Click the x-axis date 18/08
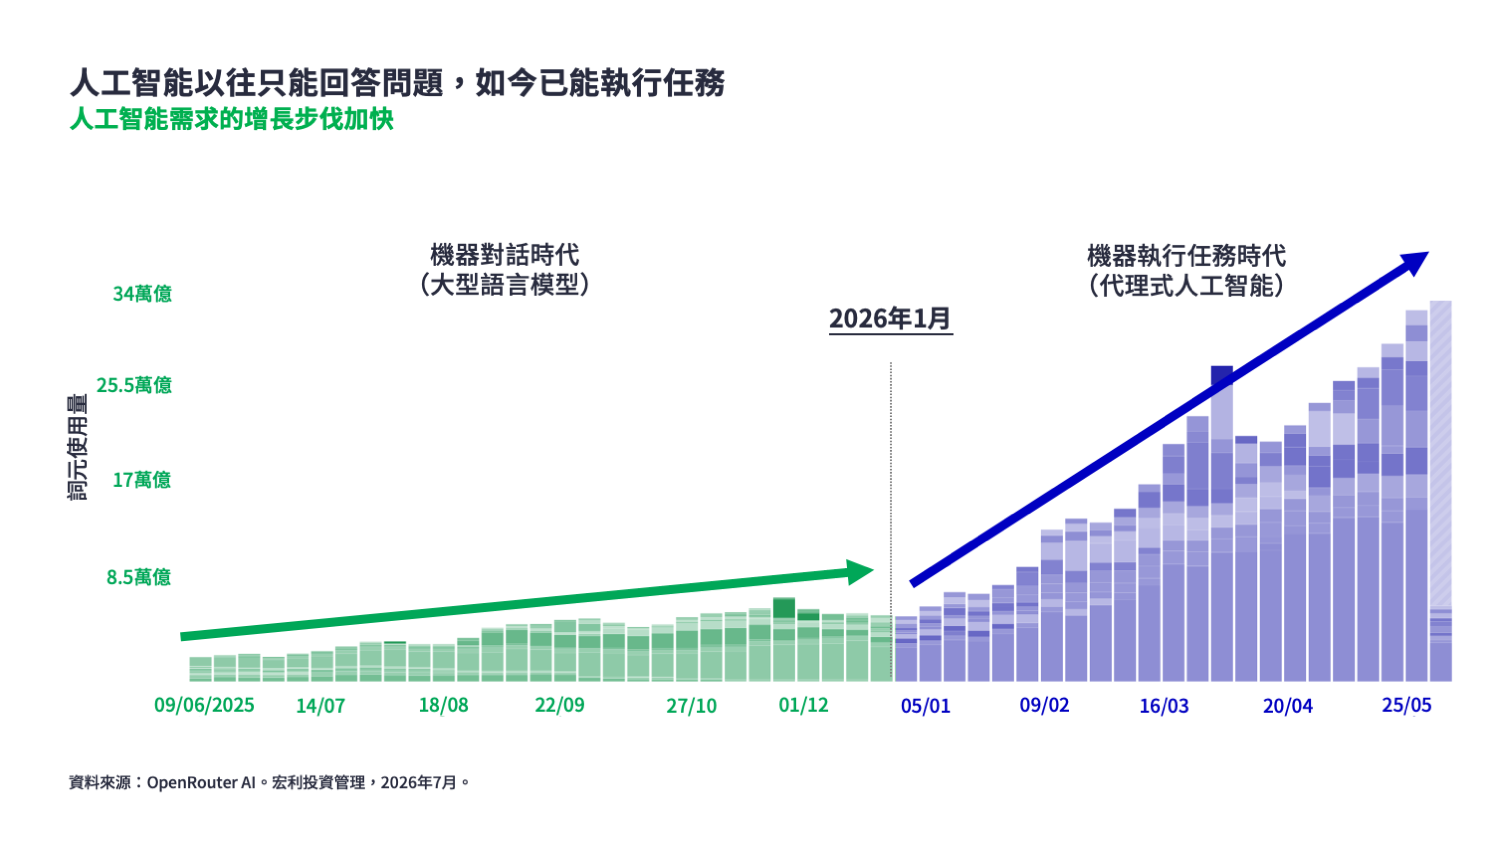Screen dimensions: 1500x844 click(x=443, y=705)
